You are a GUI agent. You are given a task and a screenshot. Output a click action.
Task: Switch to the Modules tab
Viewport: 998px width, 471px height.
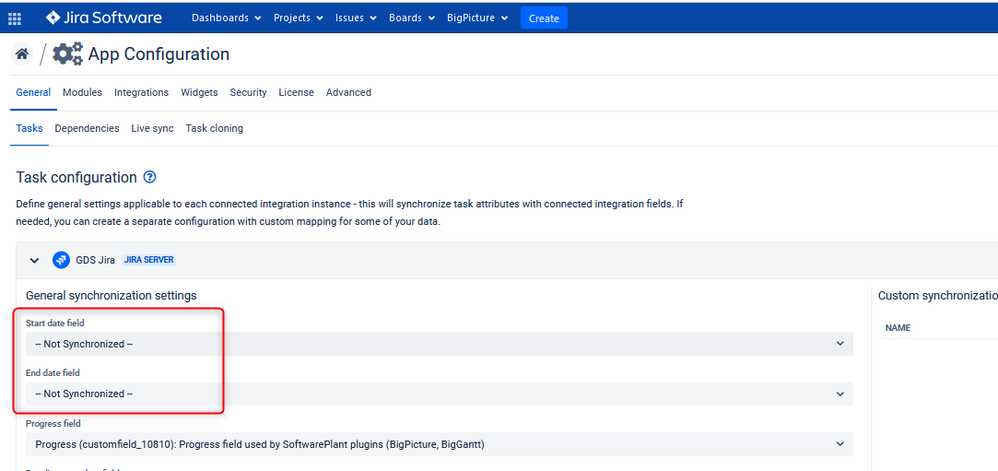pos(82,92)
